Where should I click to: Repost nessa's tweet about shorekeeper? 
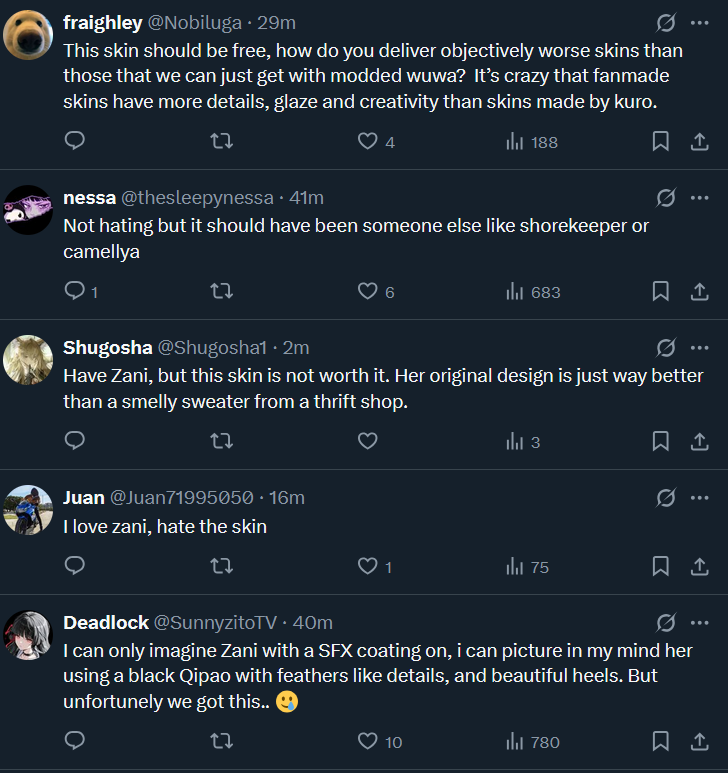click(x=222, y=292)
